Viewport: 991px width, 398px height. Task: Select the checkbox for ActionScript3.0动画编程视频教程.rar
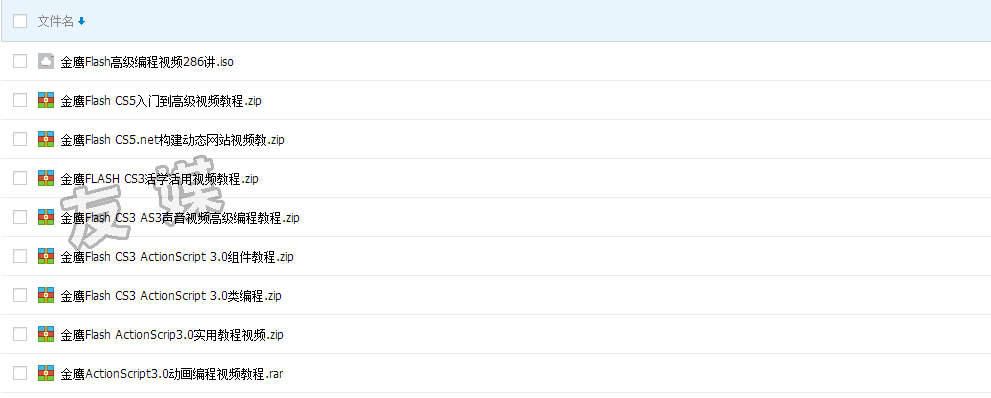pos(20,373)
